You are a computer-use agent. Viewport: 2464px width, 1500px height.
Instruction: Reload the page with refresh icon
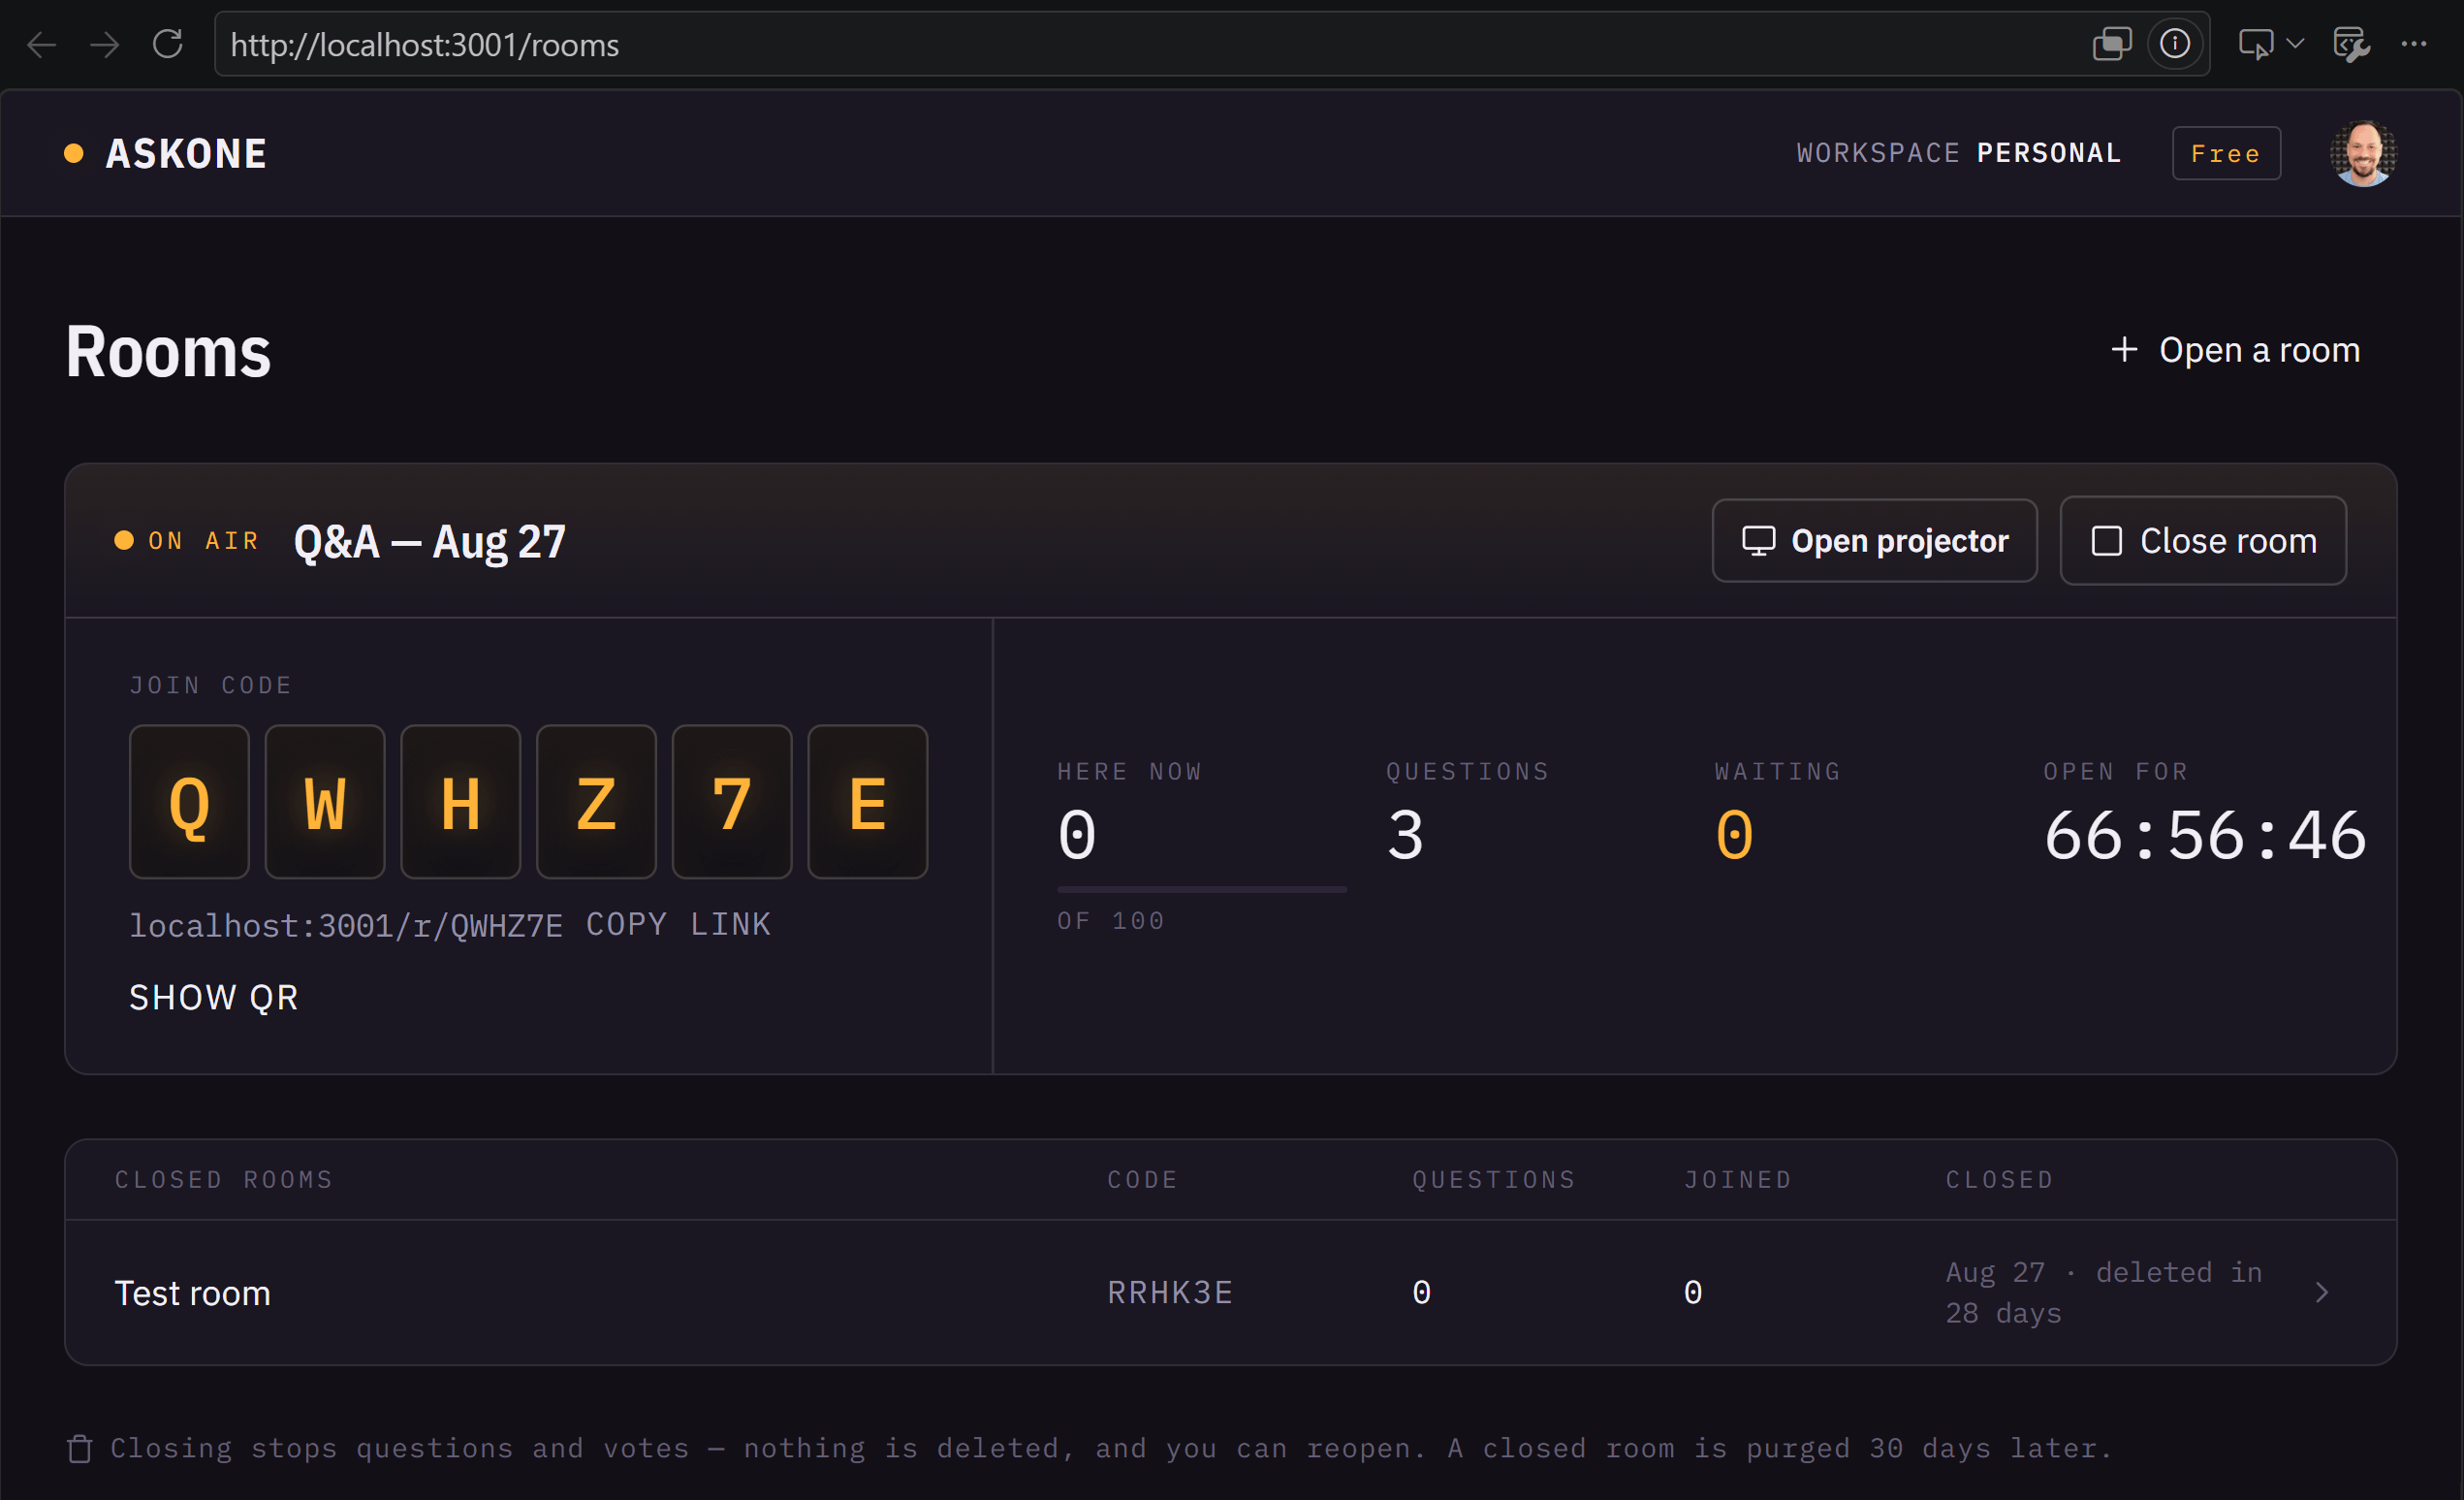(167, 44)
